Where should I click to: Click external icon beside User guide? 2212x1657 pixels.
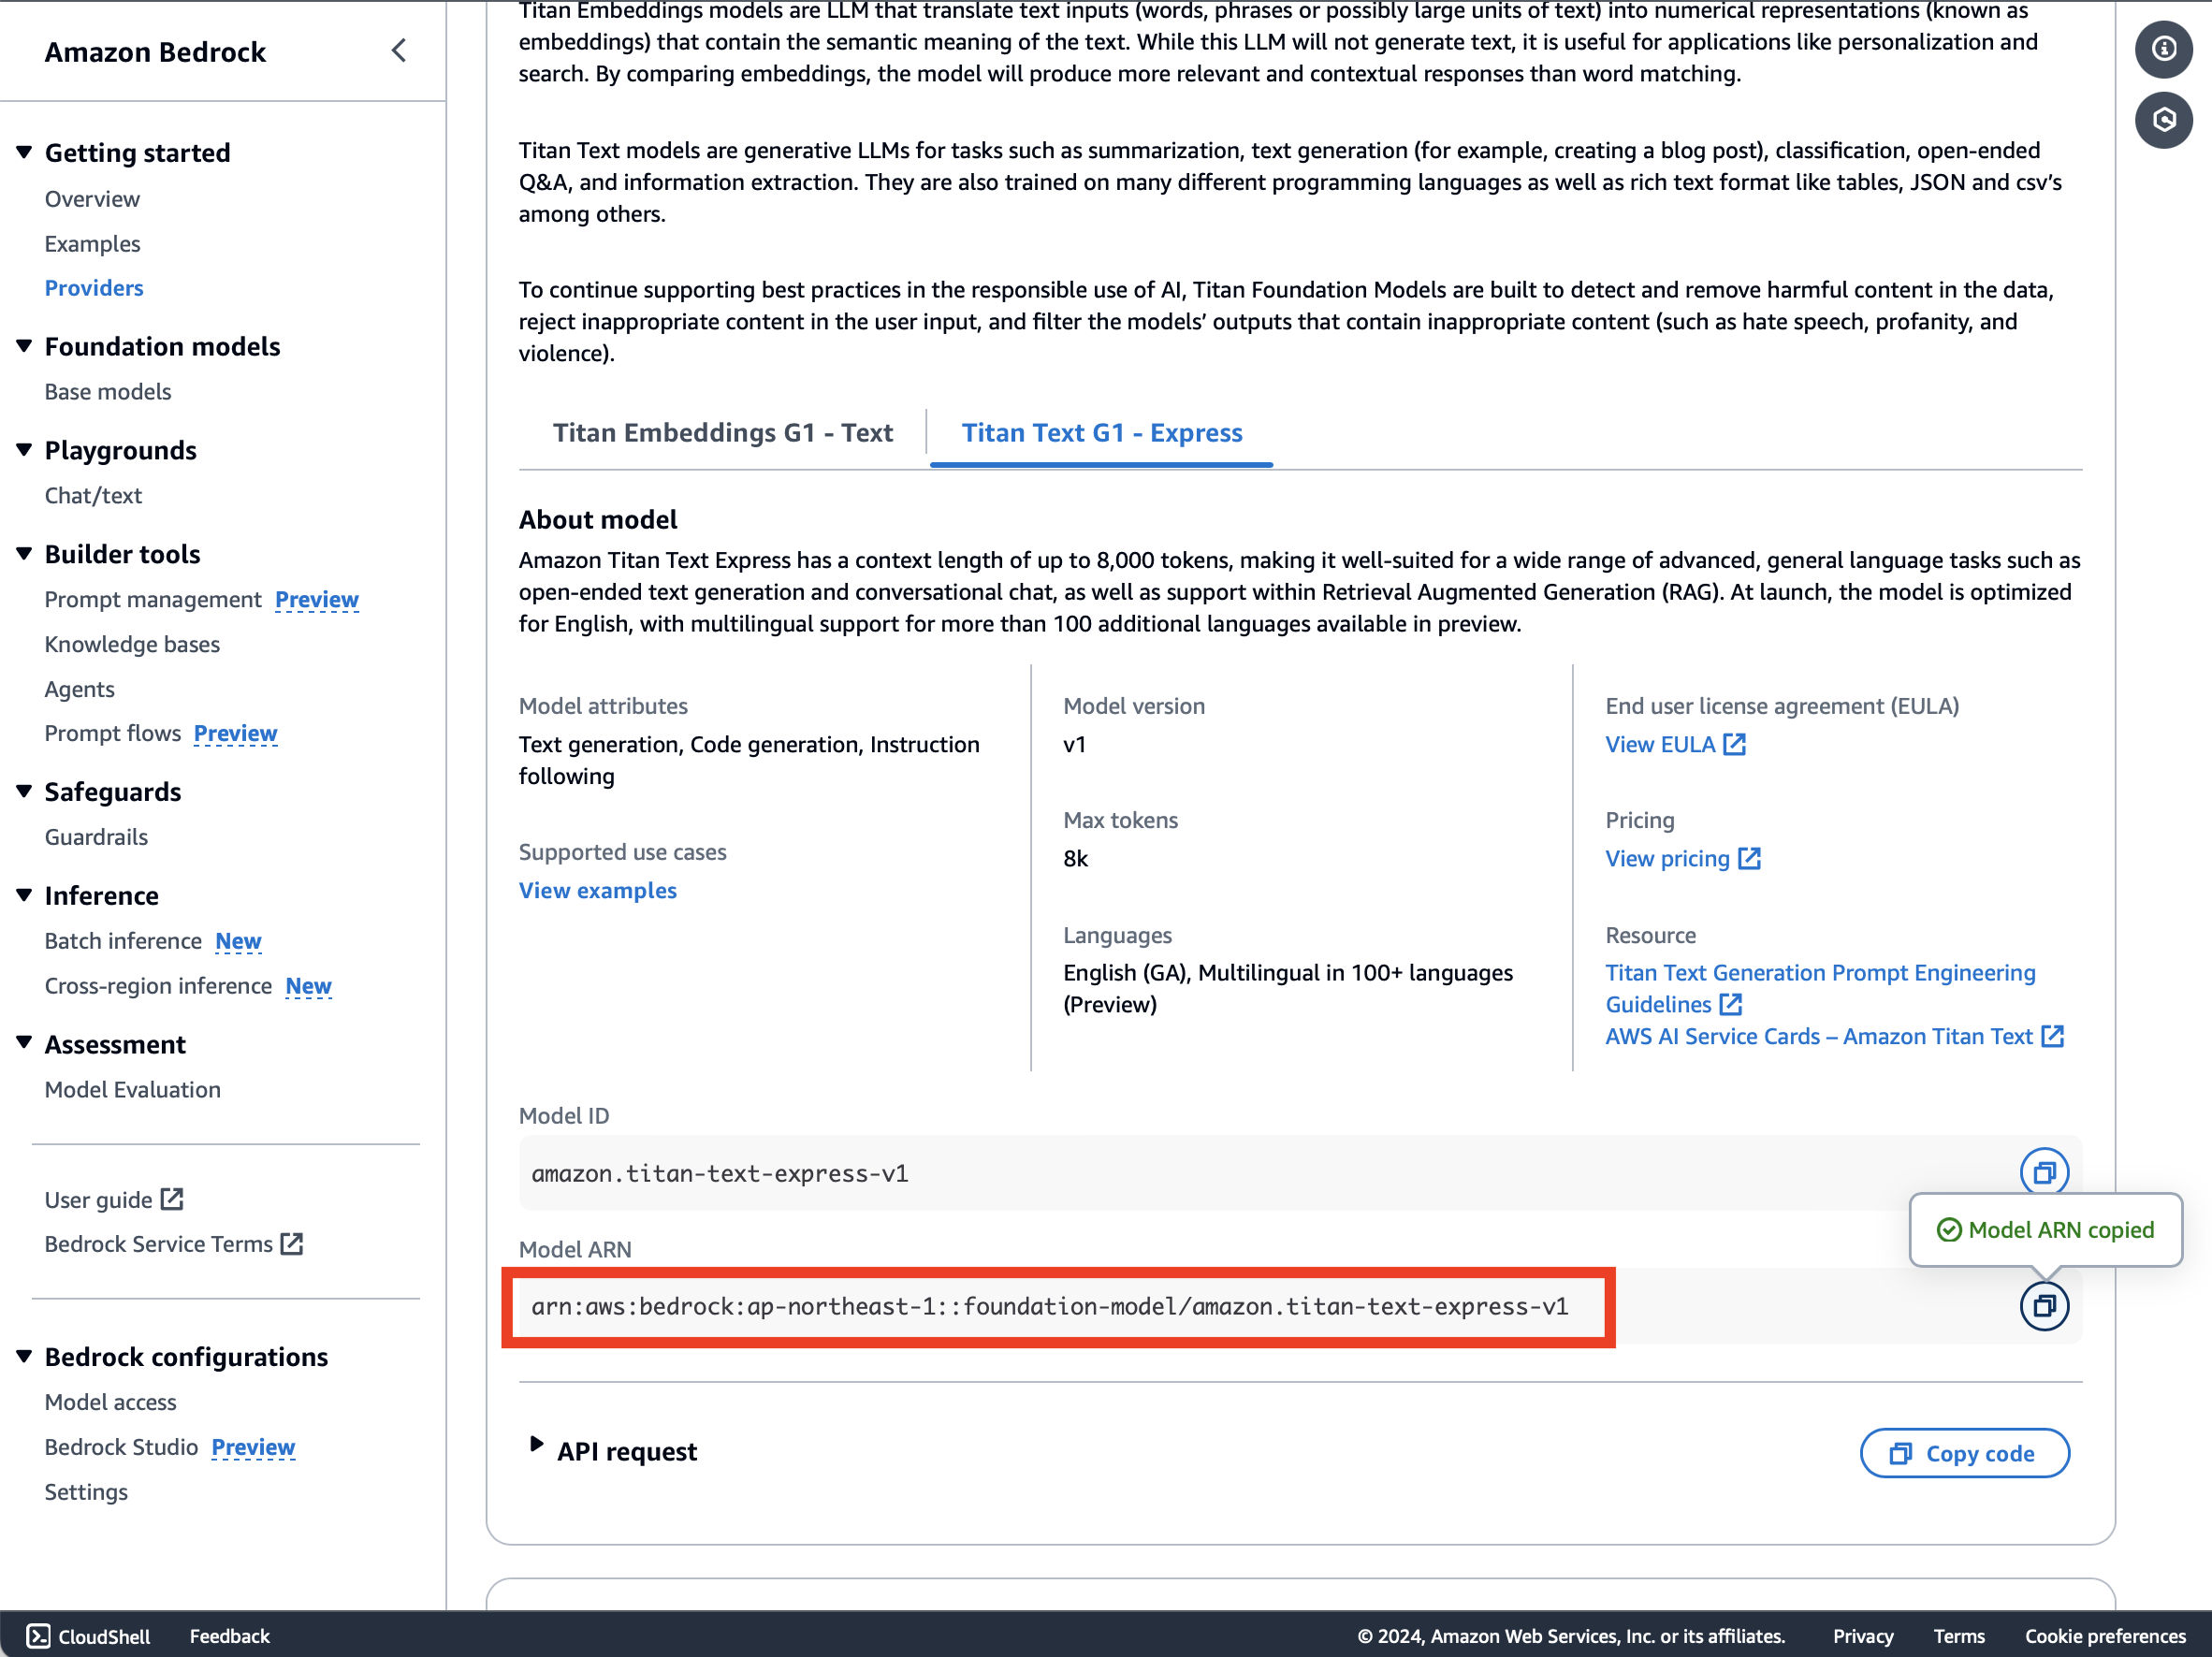tap(172, 1199)
